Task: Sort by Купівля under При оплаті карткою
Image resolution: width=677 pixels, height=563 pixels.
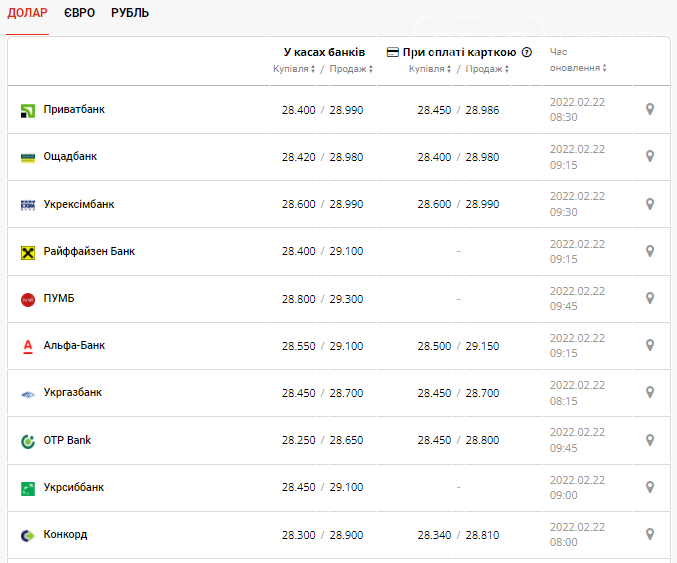Action: [430, 69]
